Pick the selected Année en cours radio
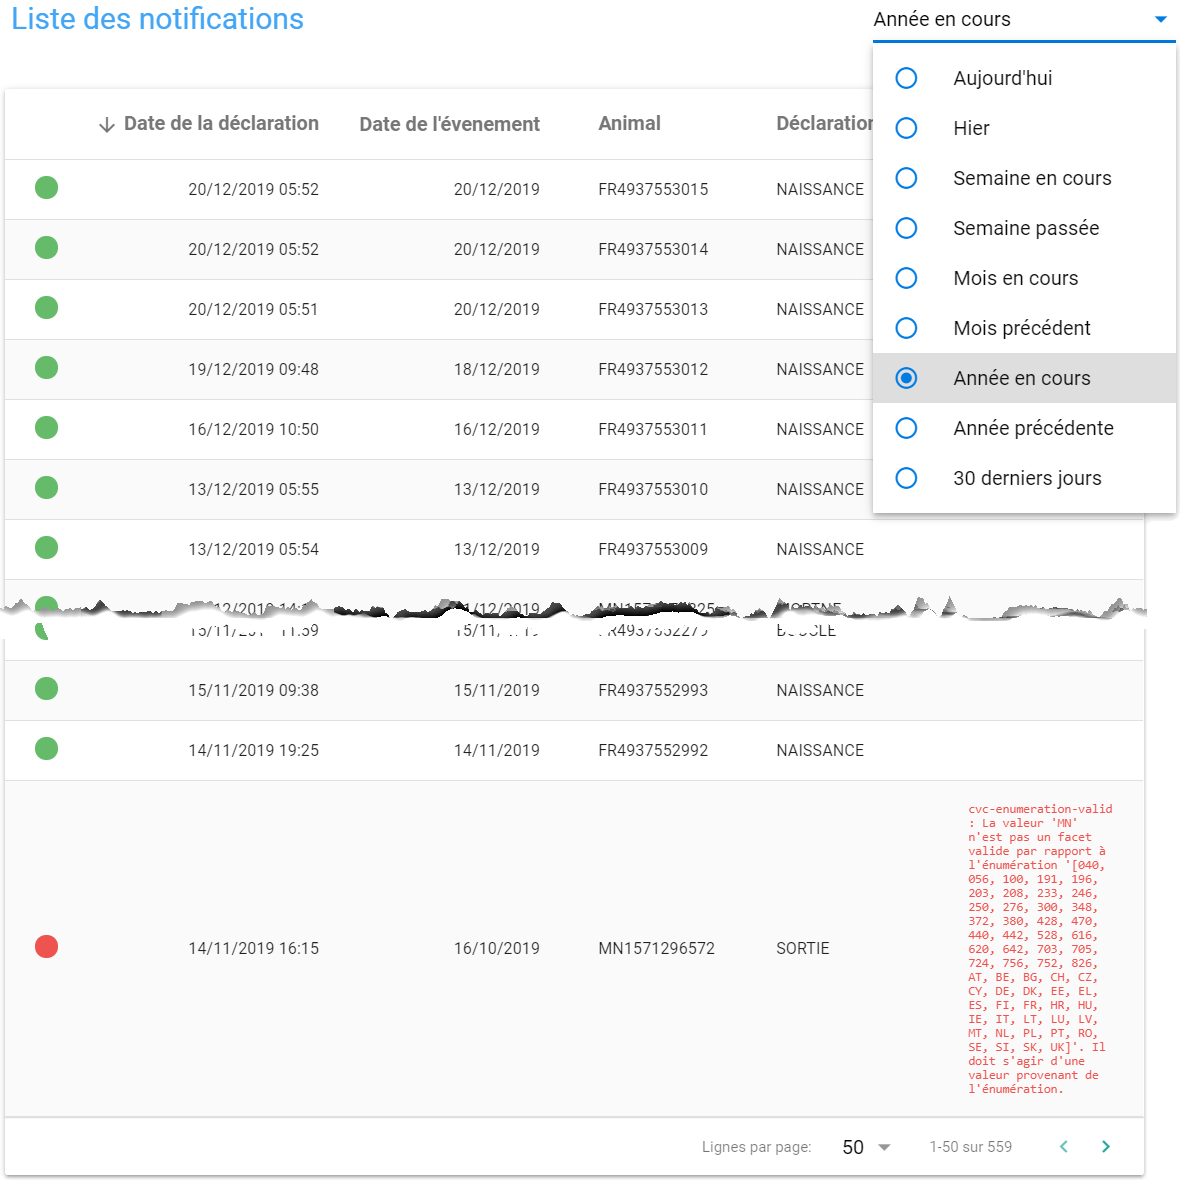 (x=906, y=378)
